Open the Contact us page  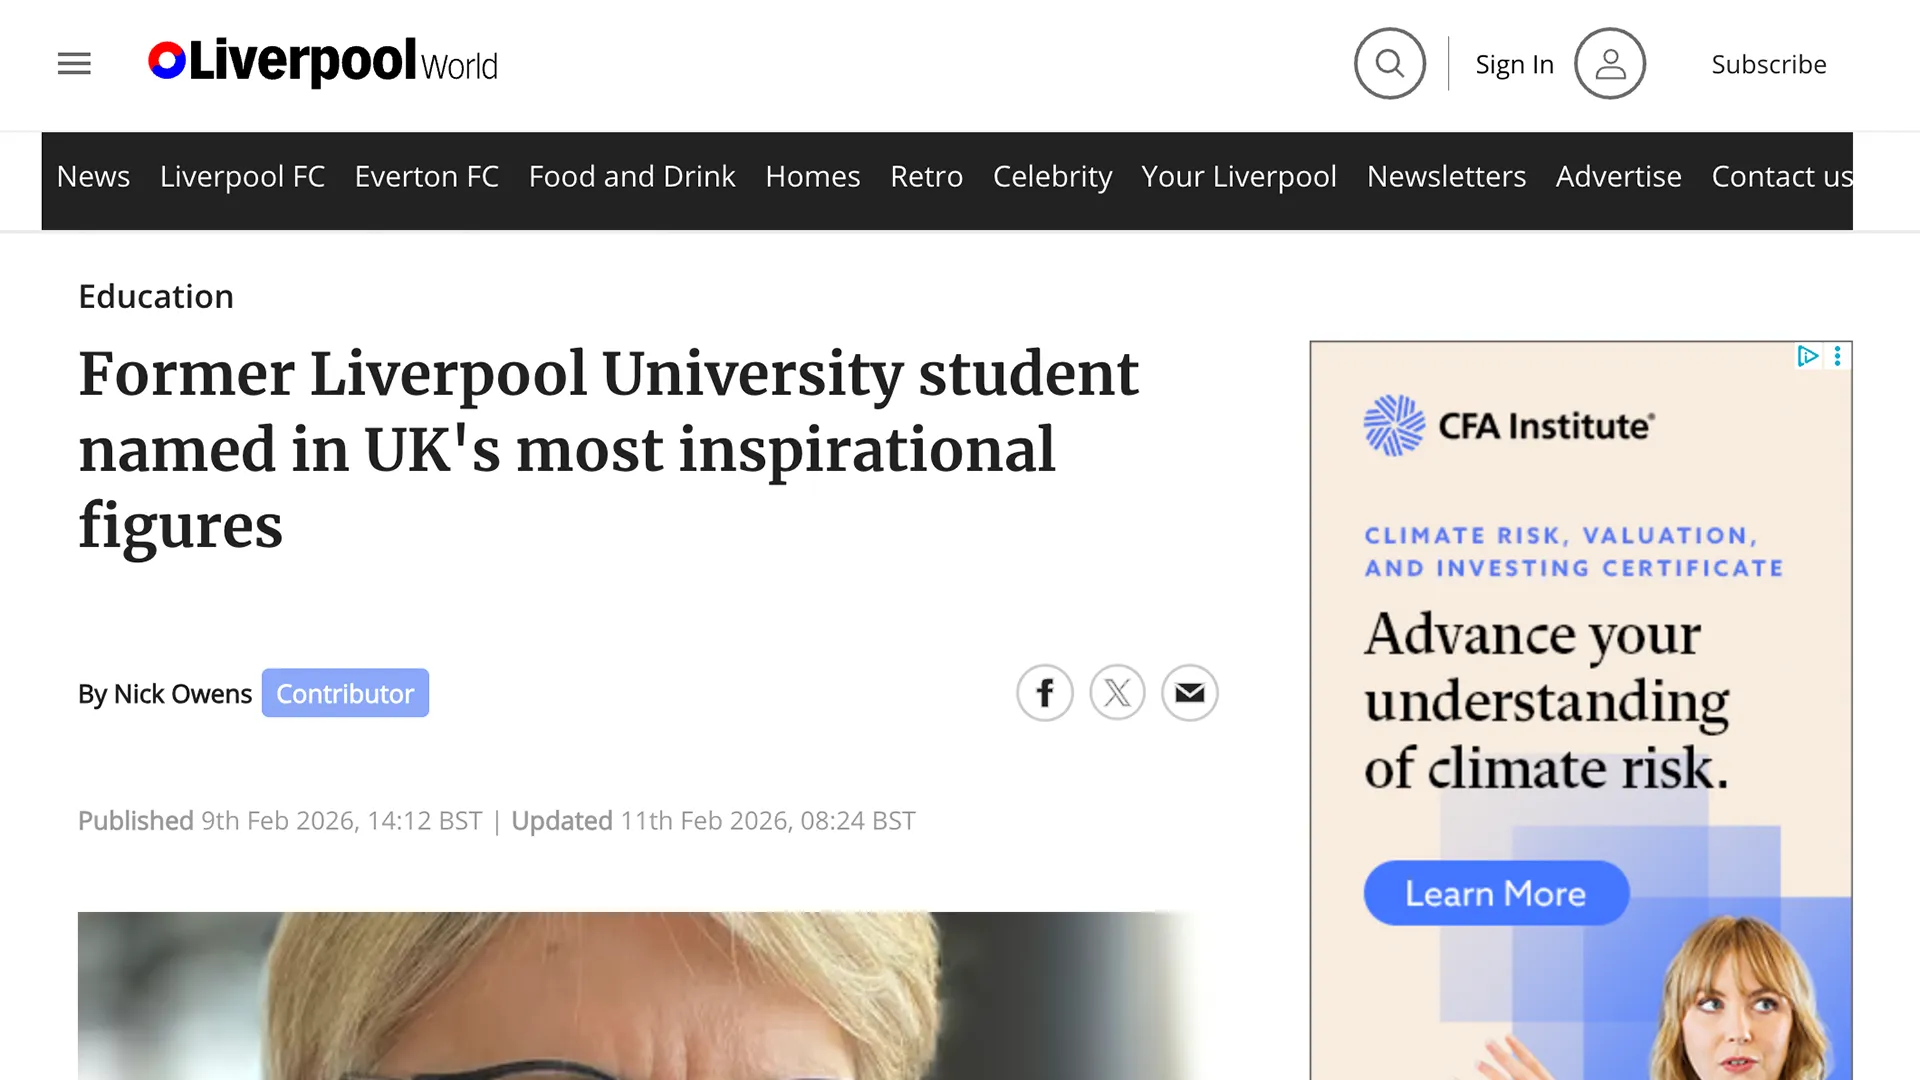(x=1782, y=177)
